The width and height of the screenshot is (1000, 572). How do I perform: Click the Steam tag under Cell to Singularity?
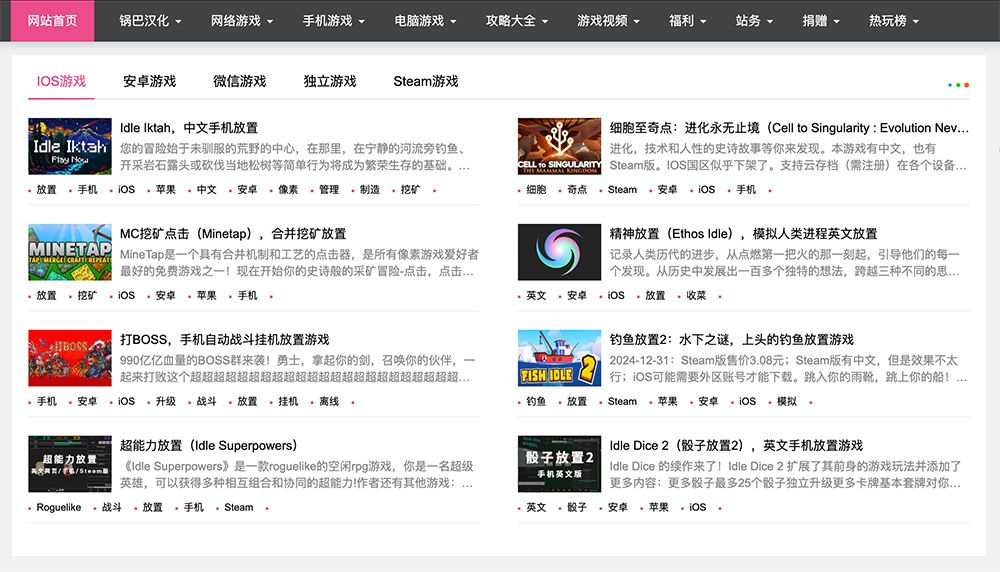tap(622, 189)
